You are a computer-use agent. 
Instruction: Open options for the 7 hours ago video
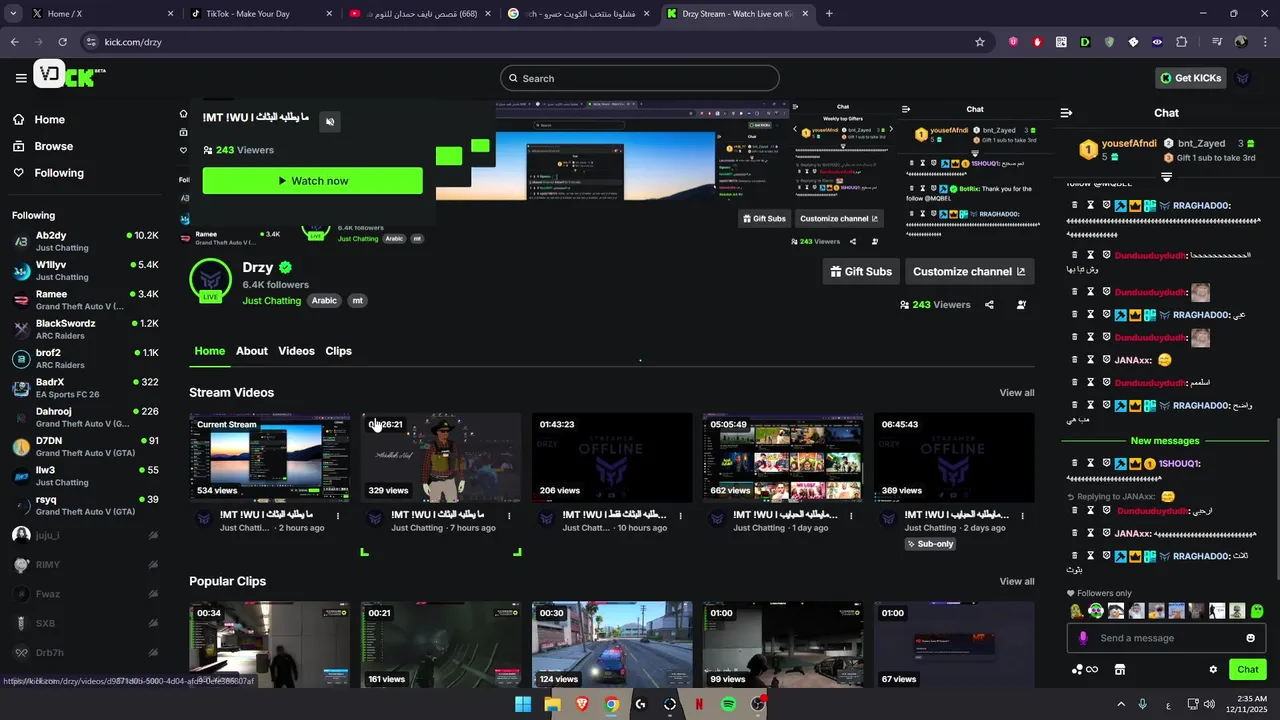(509, 517)
